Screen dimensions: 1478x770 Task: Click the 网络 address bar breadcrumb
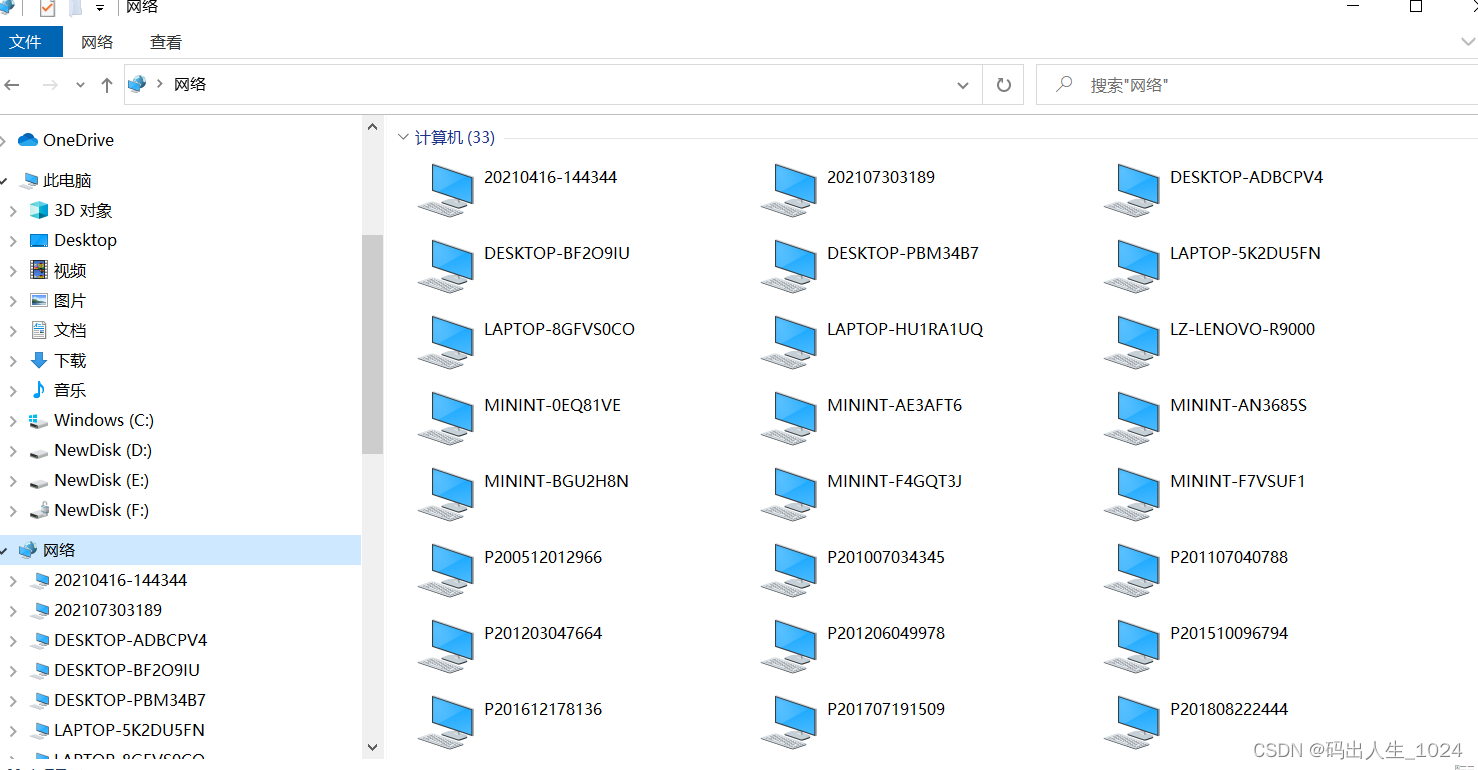tap(190, 85)
